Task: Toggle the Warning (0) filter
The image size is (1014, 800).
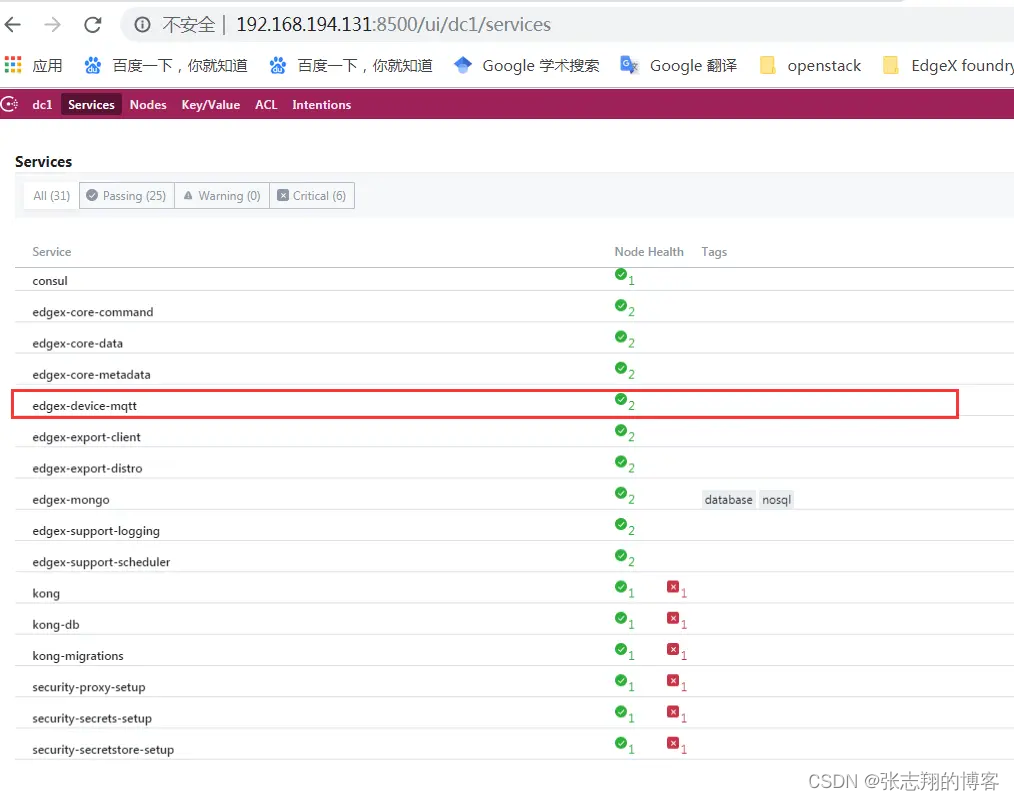Action: click(x=221, y=195)
